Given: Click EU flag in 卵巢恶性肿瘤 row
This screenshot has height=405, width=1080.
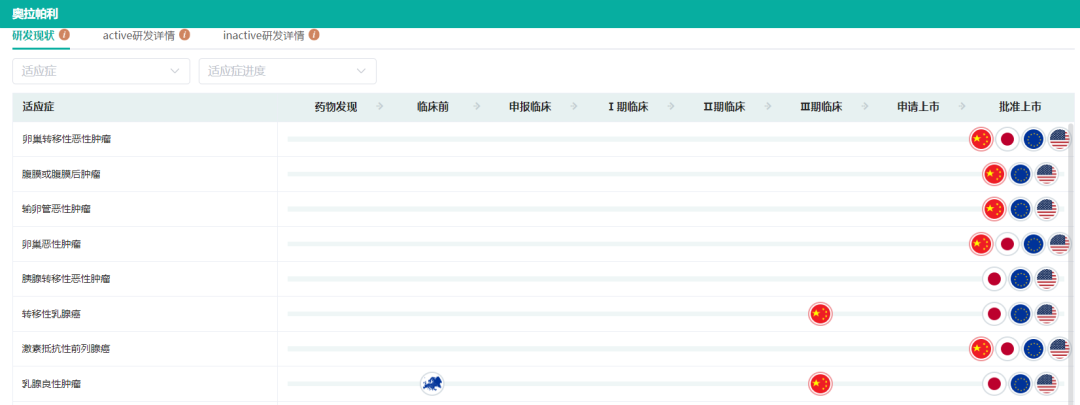Looking at the screenshot, I should (1033, 244).
